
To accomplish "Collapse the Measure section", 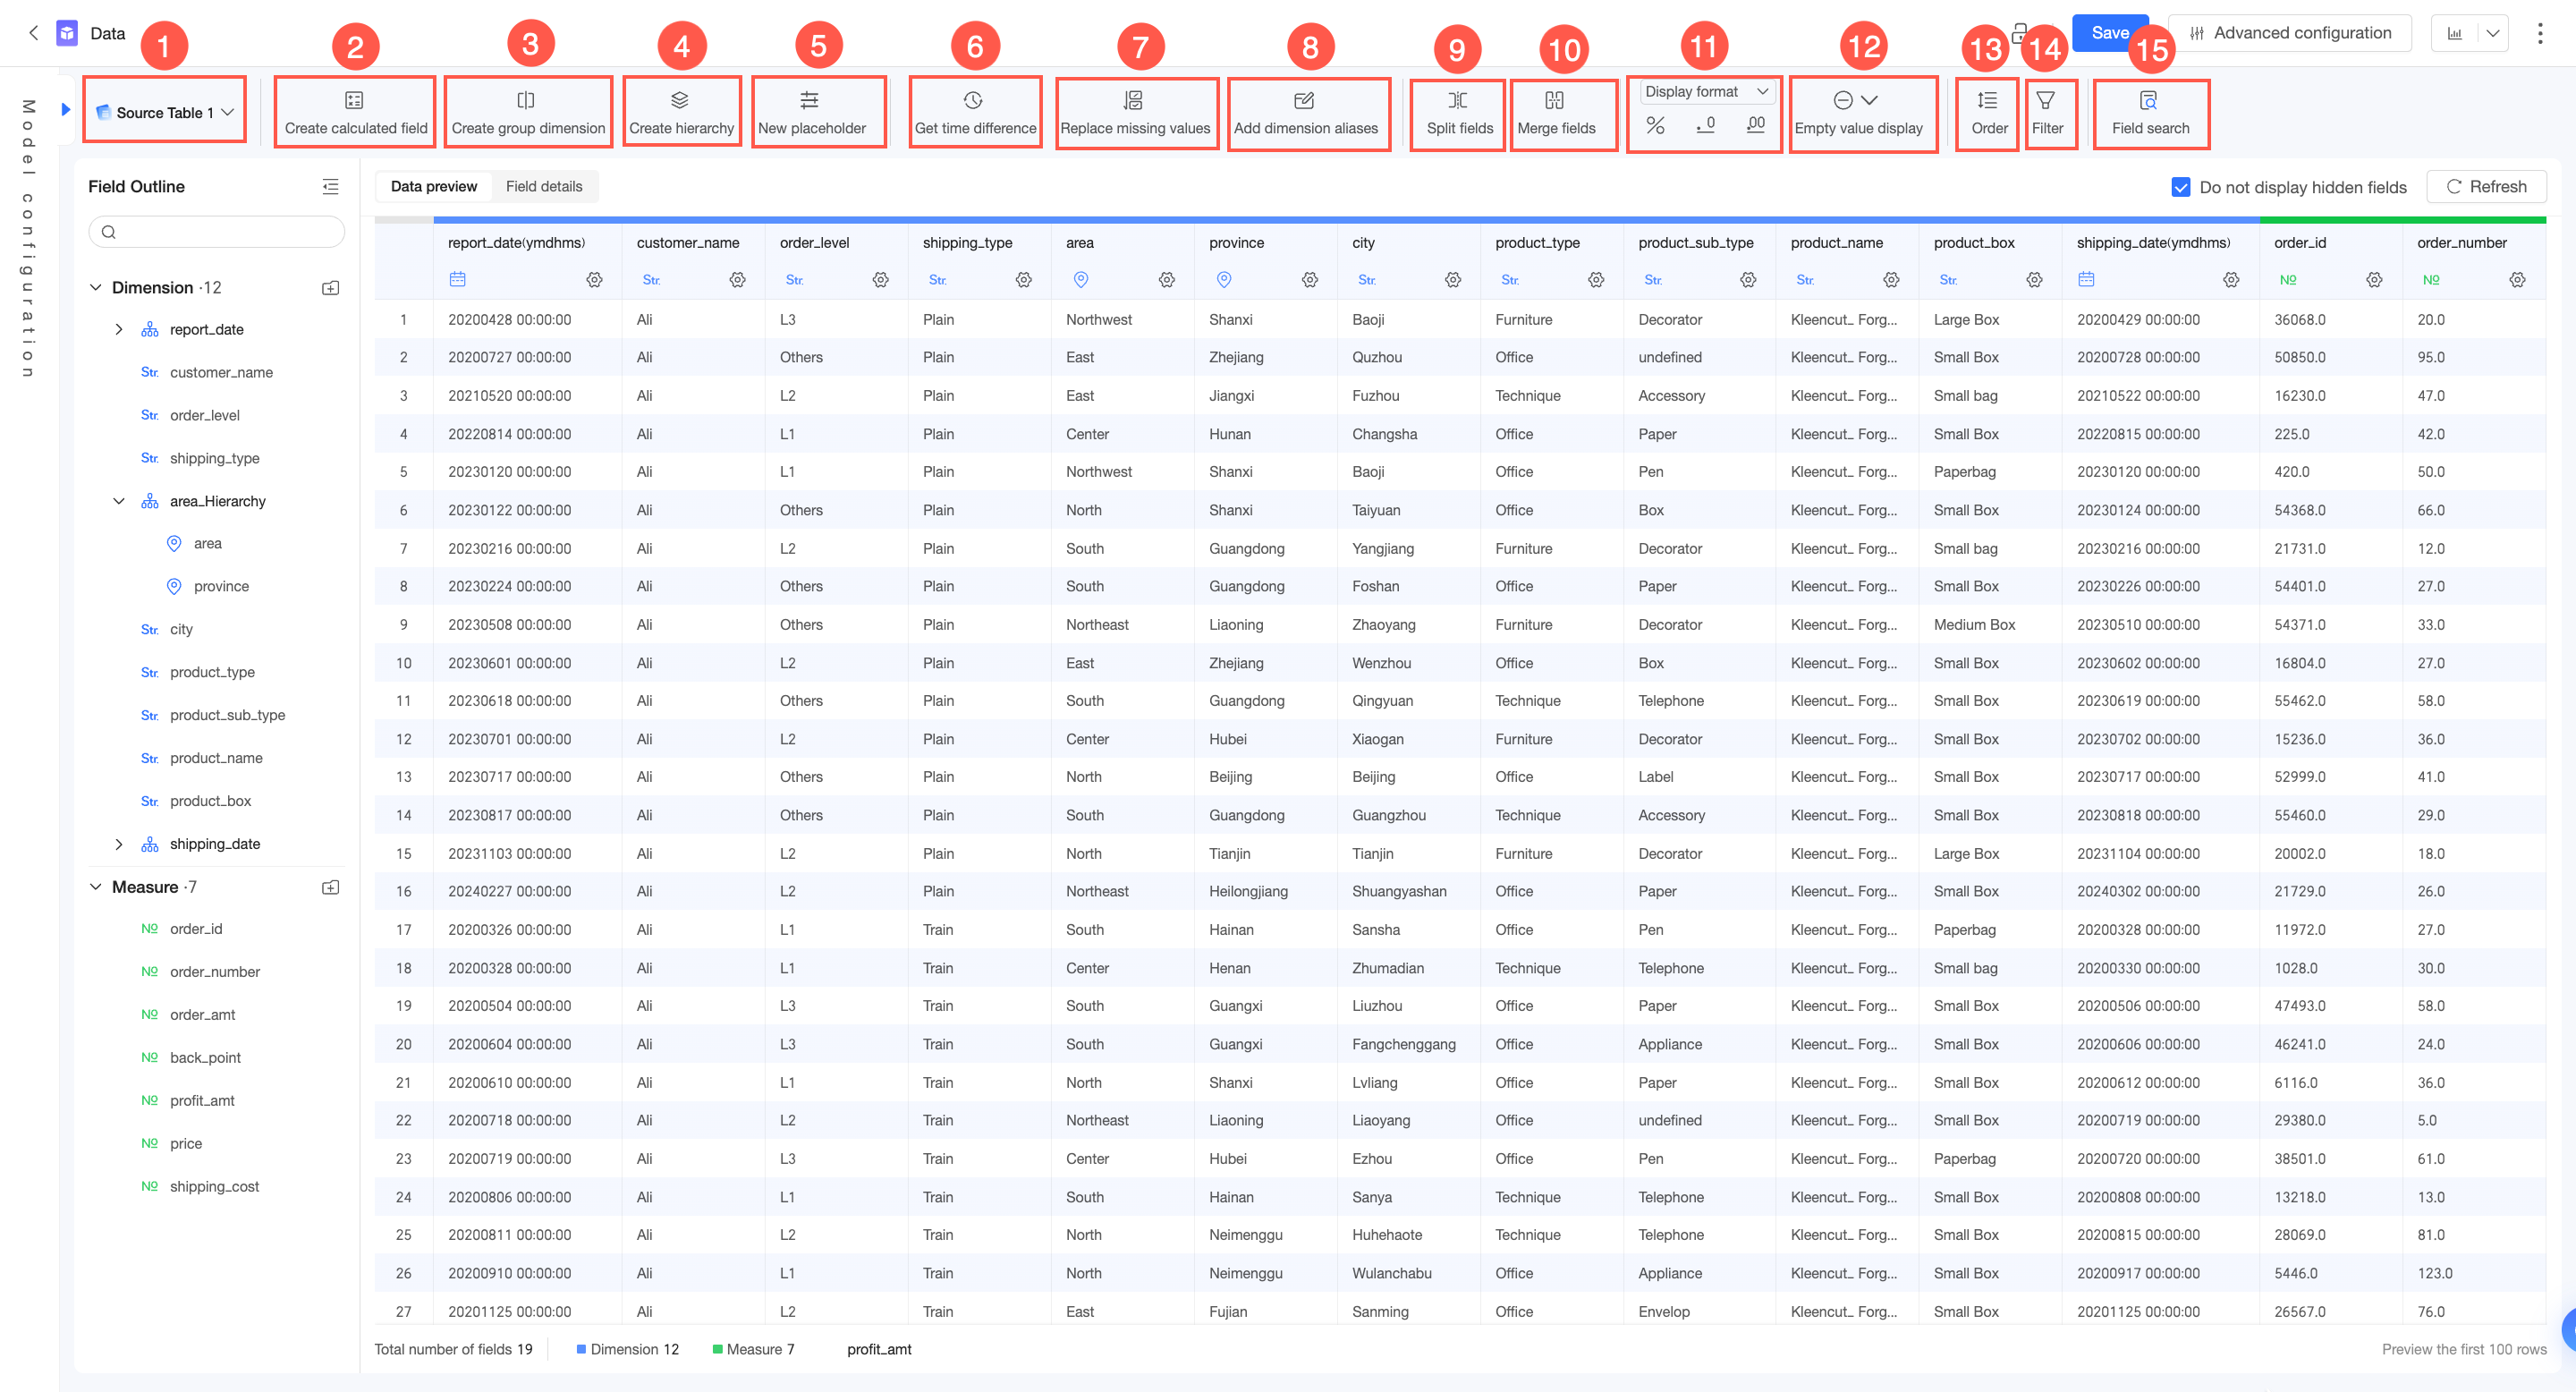I will coord(96,887).
